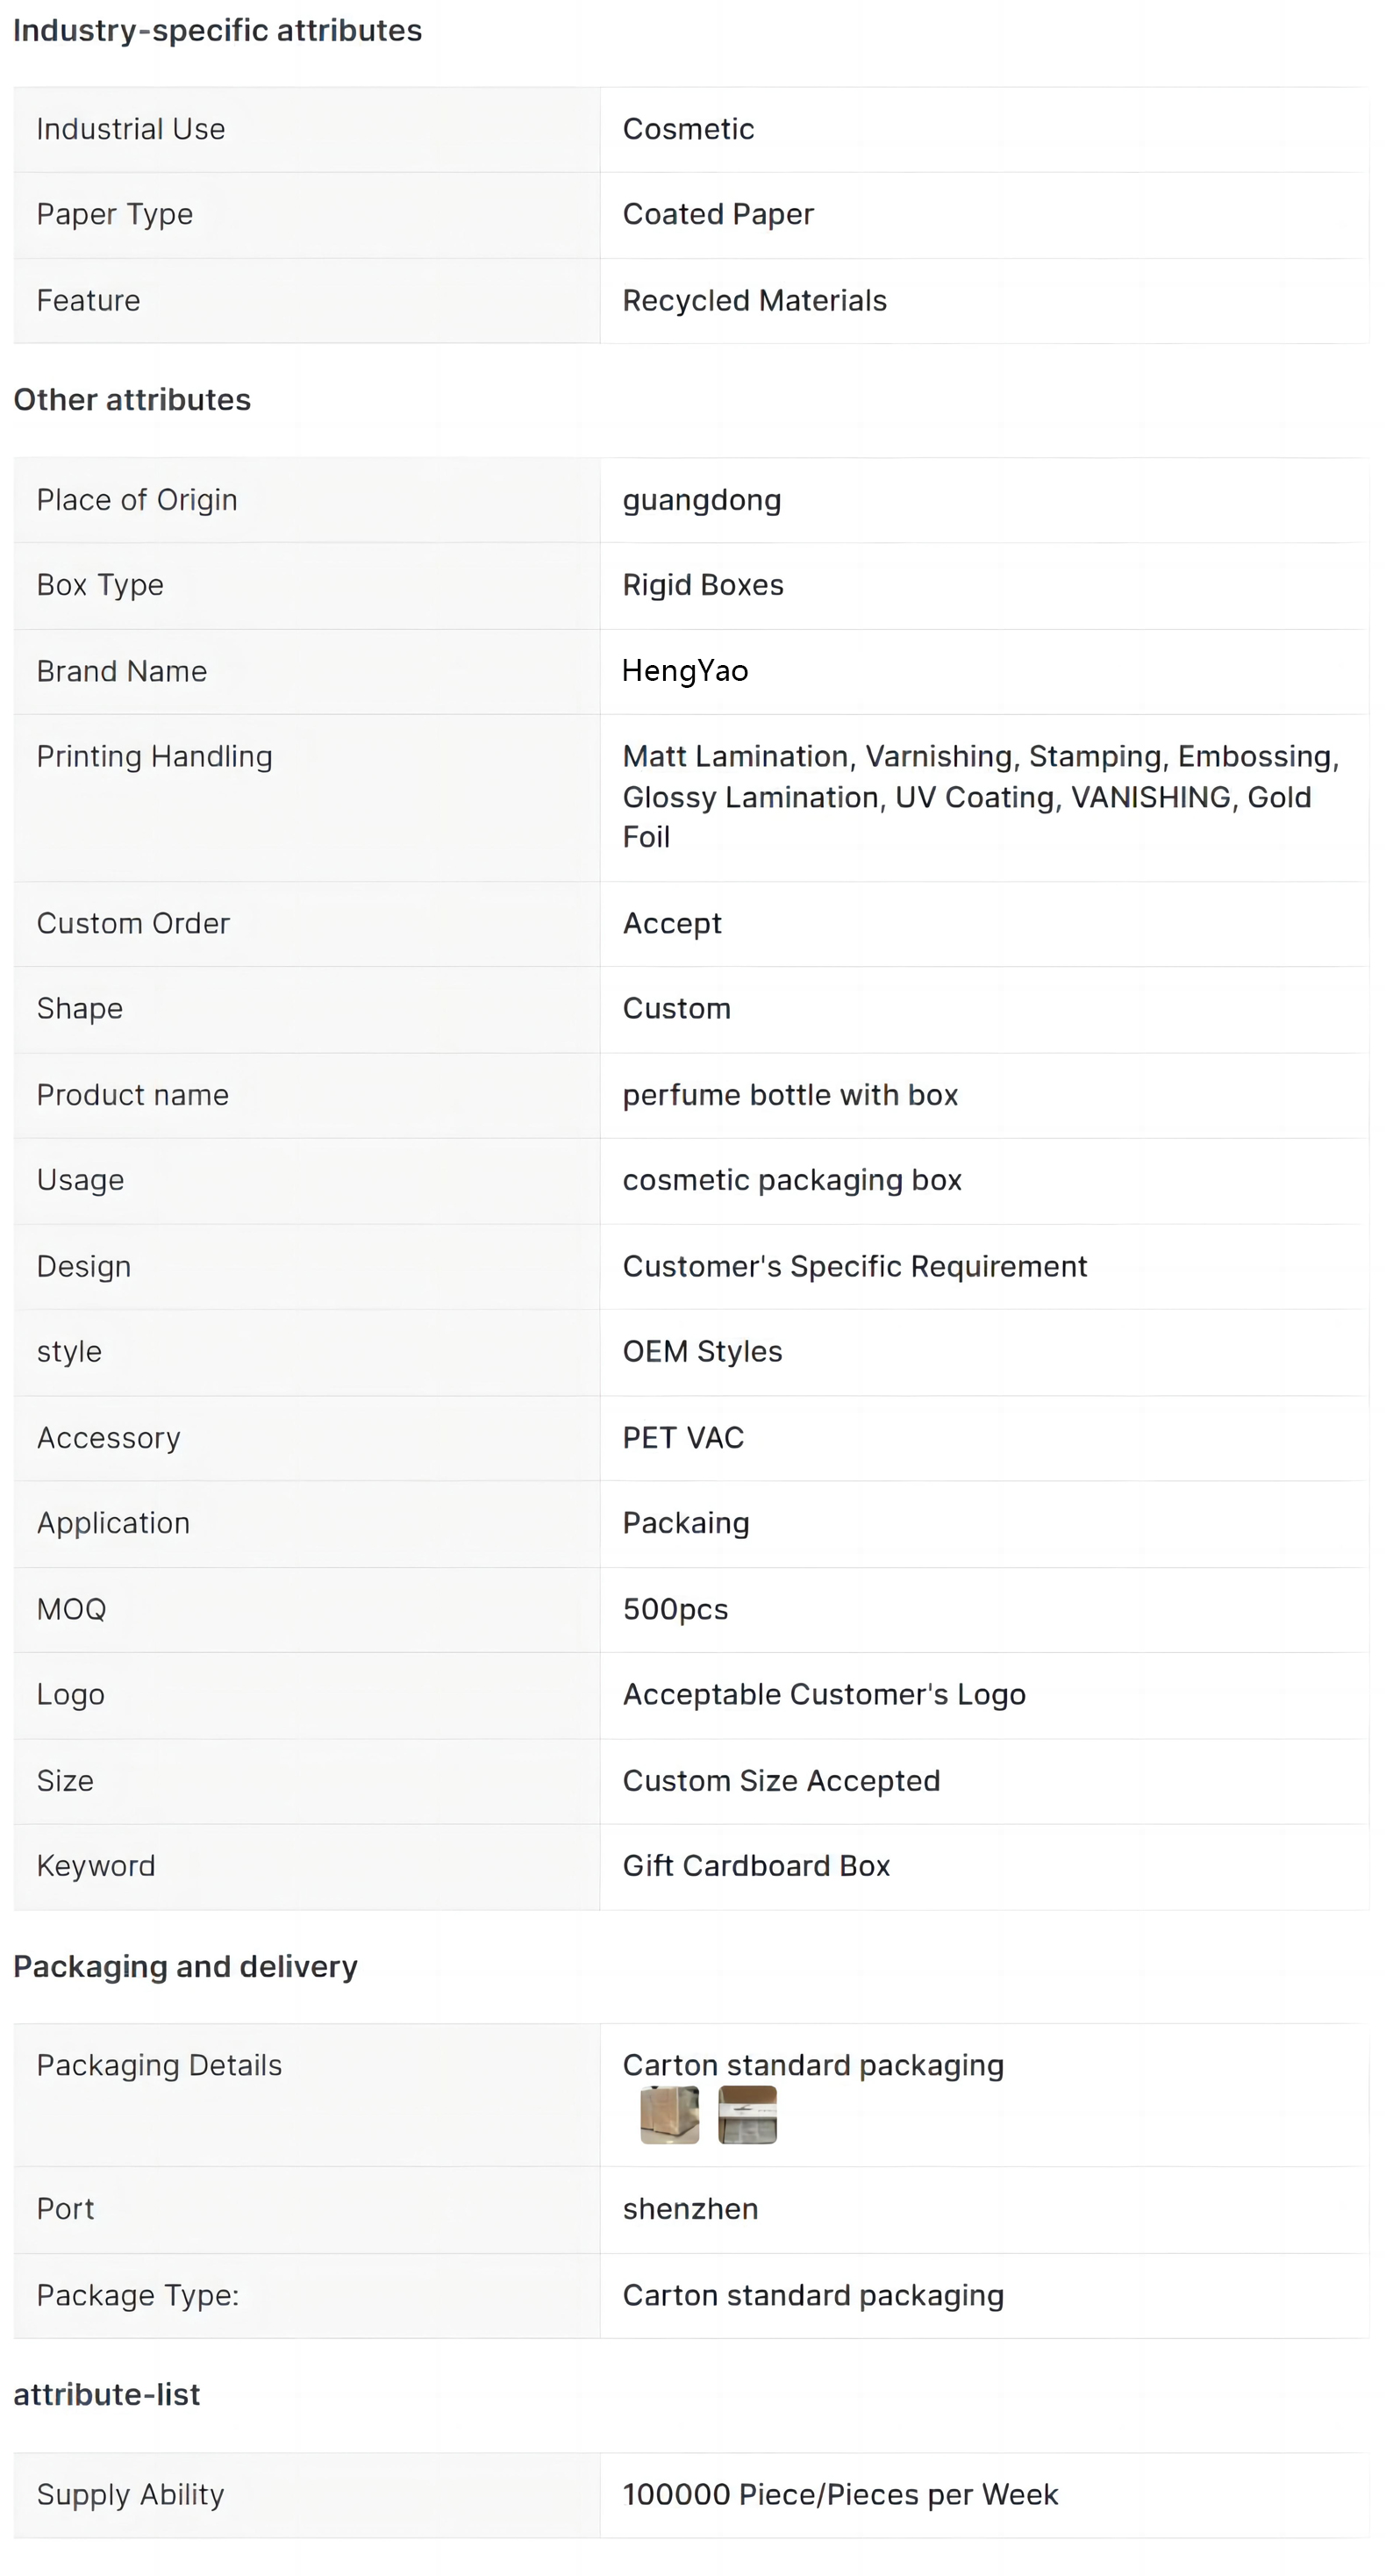The image size is (1386, 2576).
Task: Click the 'shenzhen' port value
Action: click(690, 2209)
